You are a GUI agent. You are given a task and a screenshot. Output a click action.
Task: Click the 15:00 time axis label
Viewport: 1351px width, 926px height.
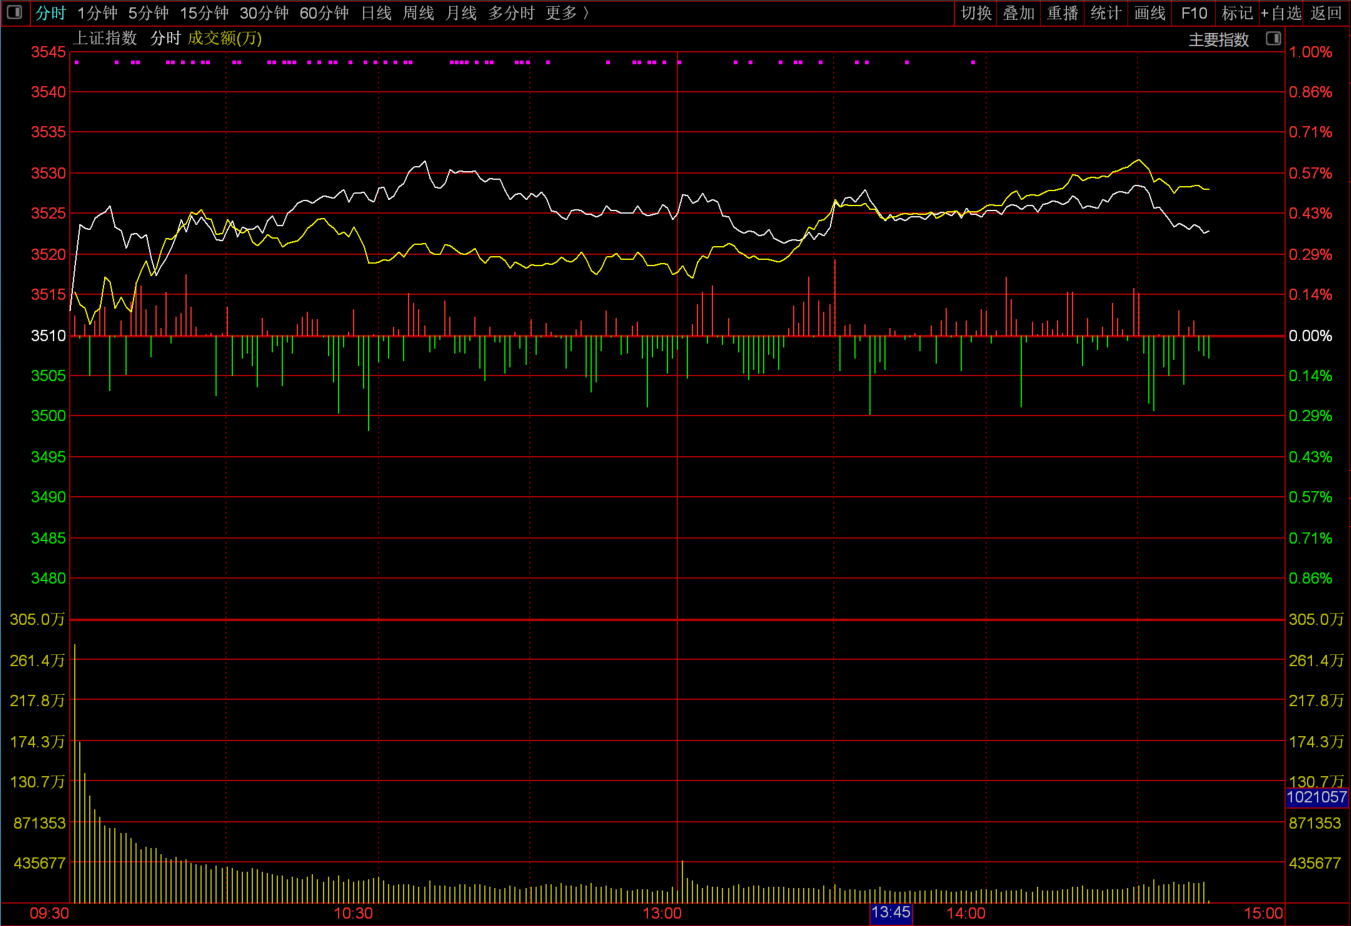(x=1263, y=913)
